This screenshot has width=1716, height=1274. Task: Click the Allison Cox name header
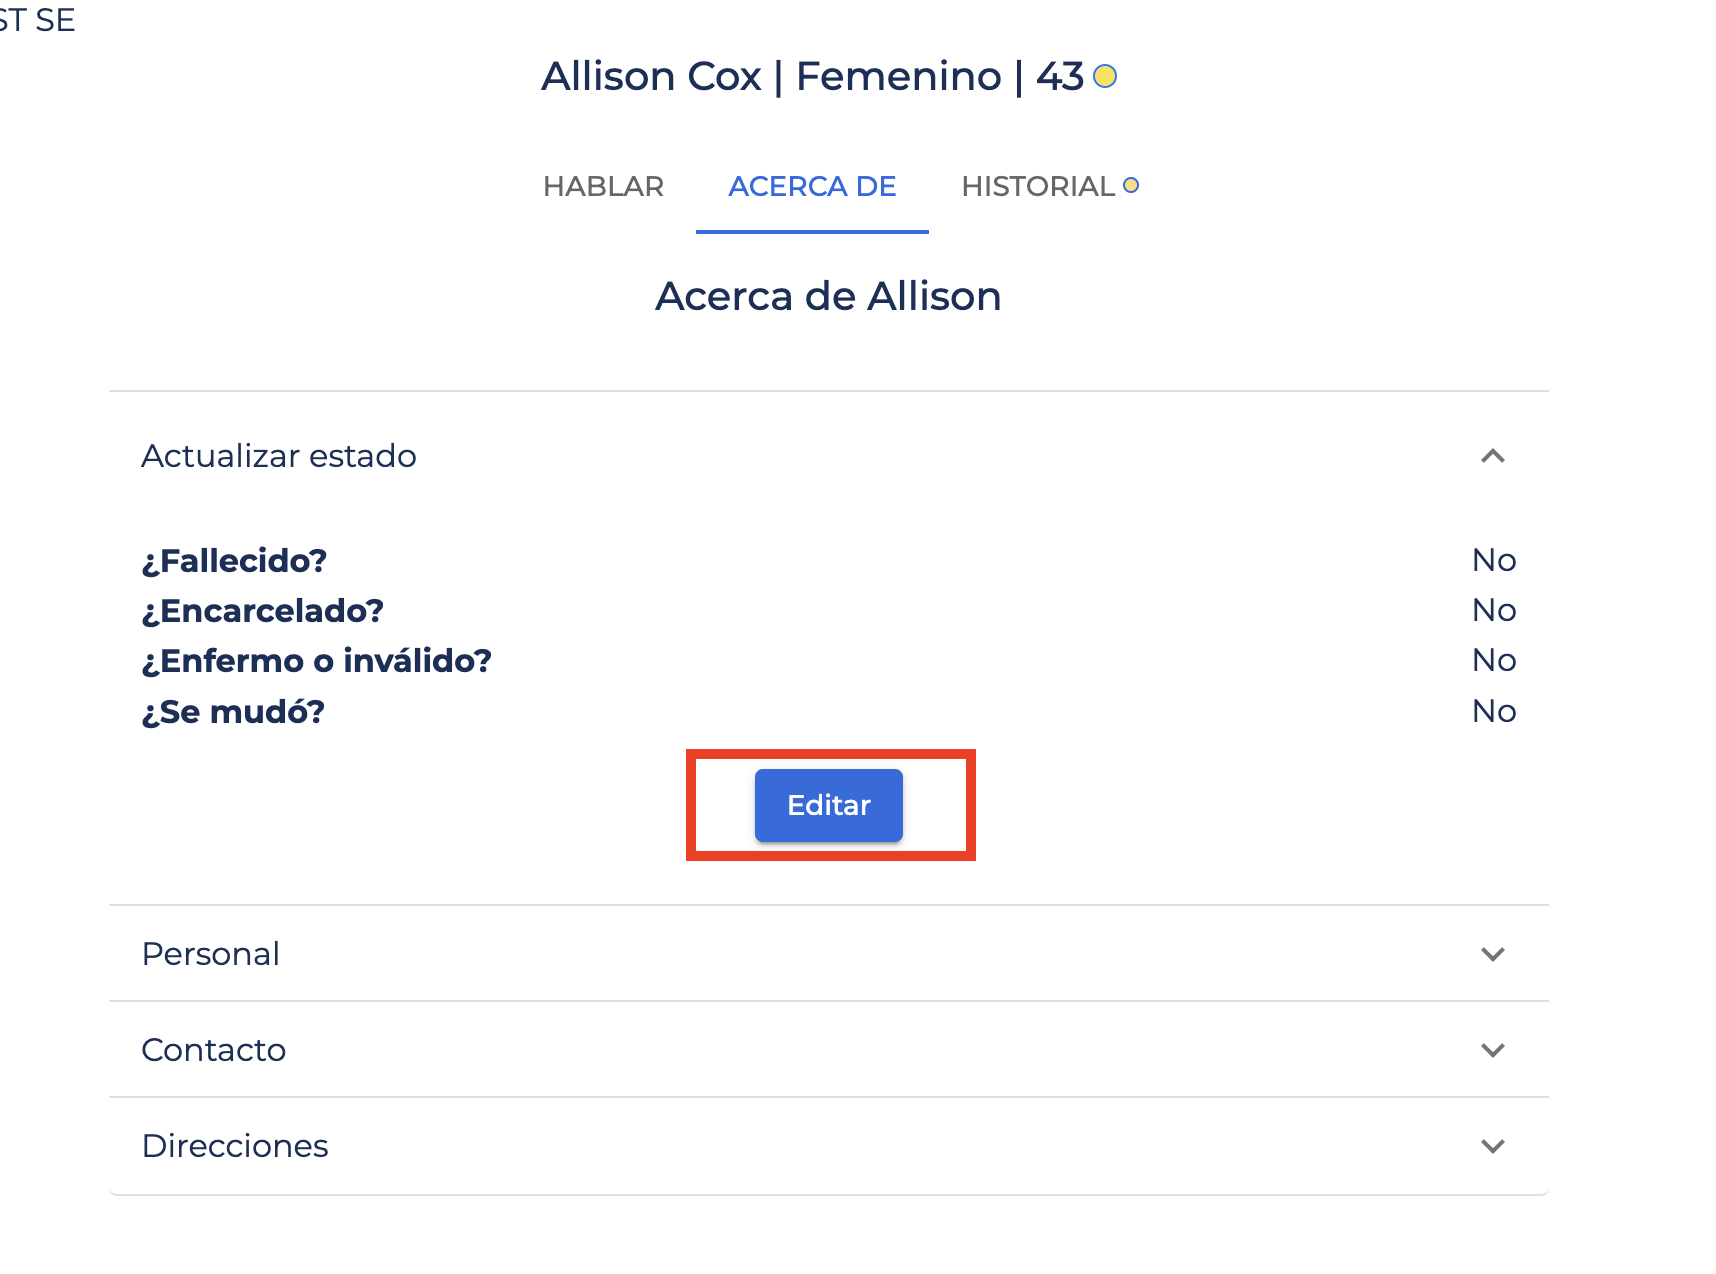[651, 76]
